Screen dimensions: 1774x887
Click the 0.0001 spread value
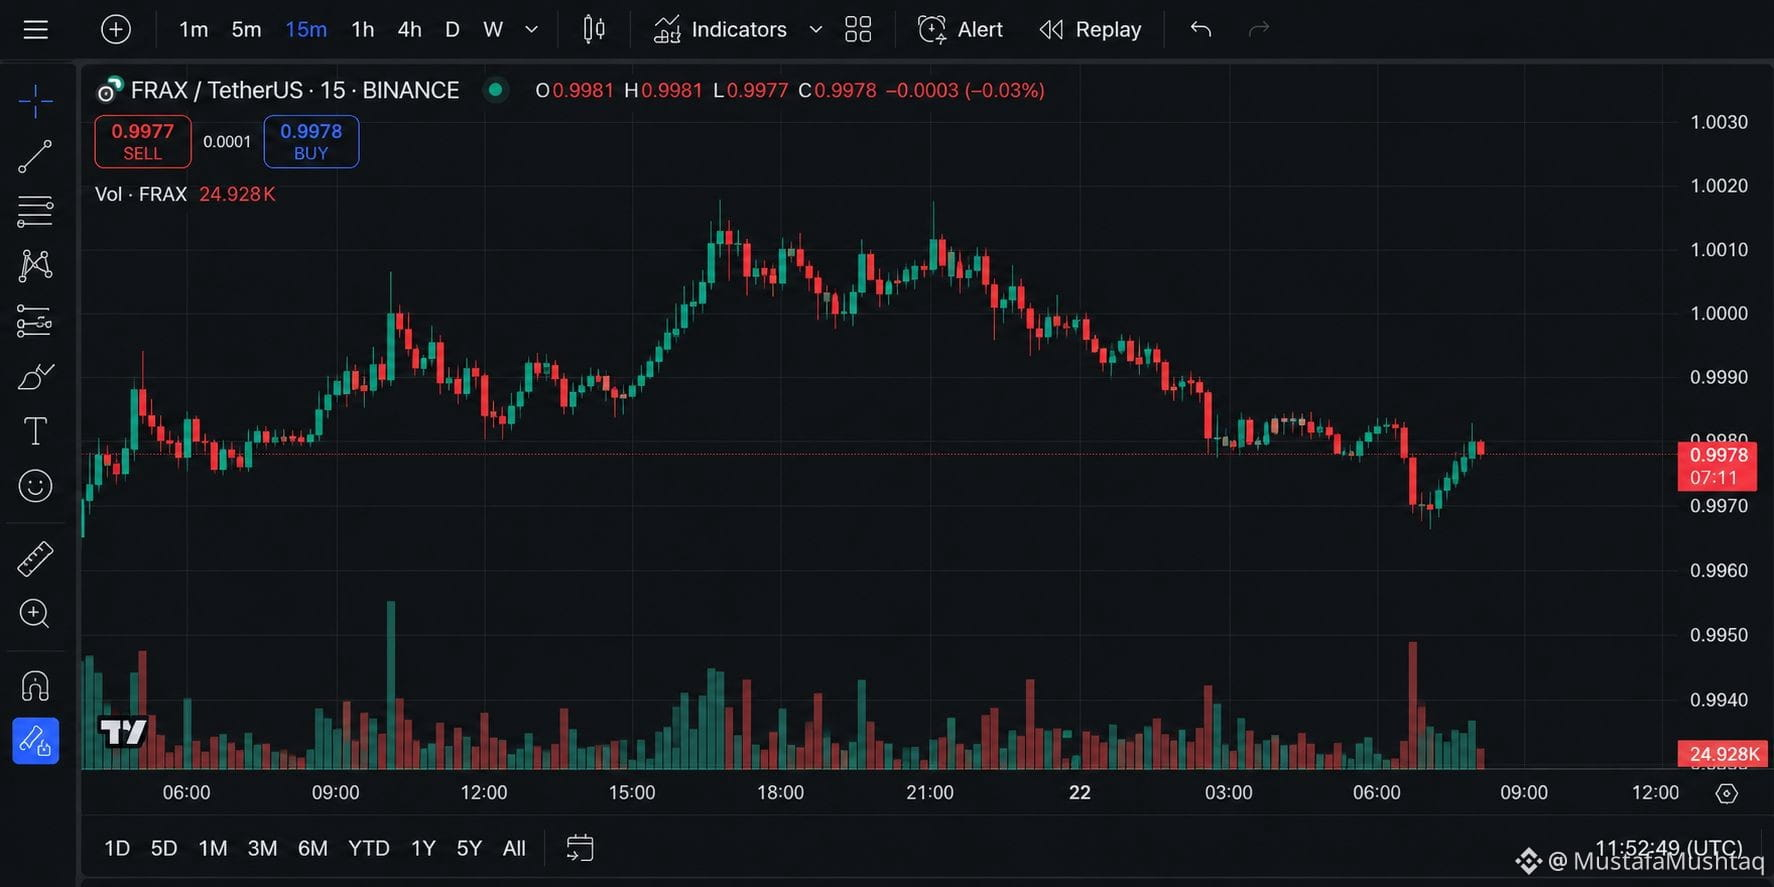227,142
